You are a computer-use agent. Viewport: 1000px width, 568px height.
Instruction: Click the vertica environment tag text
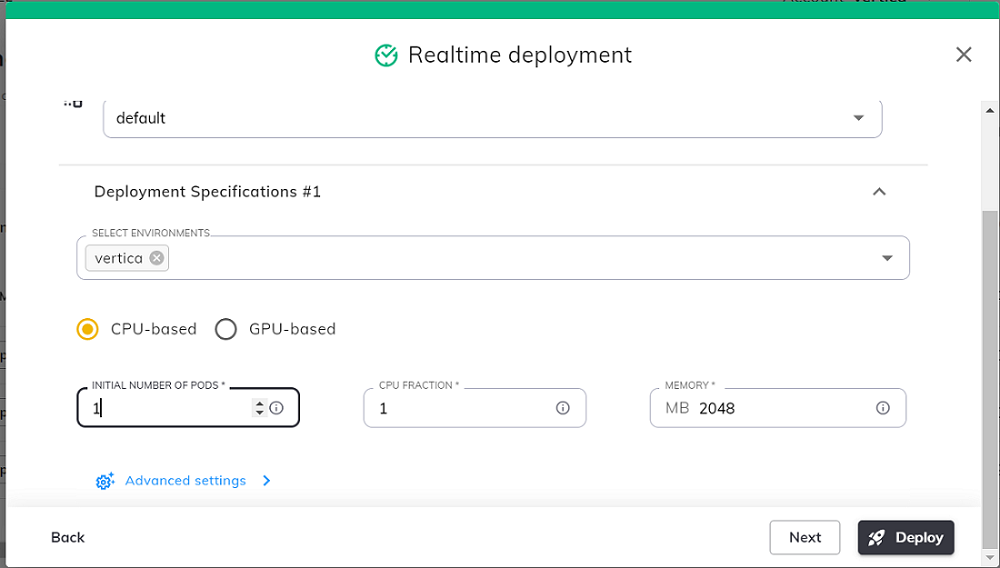pyautogui.click(x=119, y=258)
